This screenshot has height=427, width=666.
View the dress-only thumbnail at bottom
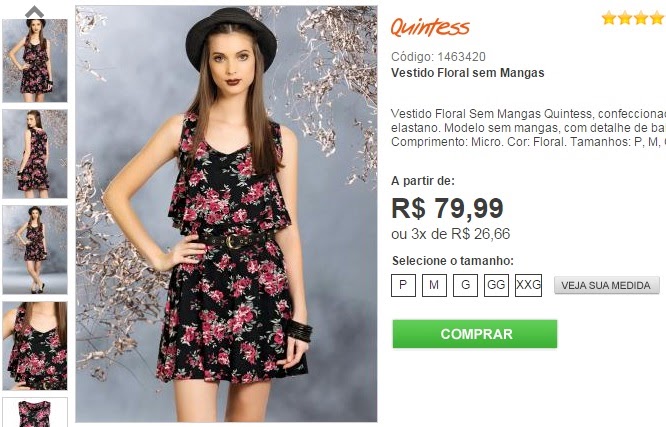[x=35, y=412]
